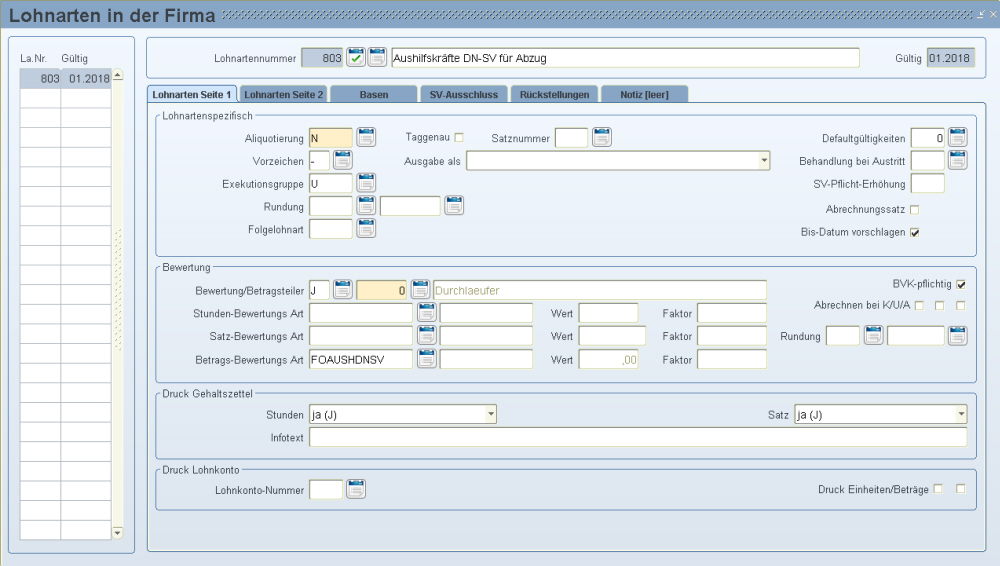Viewport: 1000px width, 566px height.
Task: Expand the Ausgabe als dropdown
Action: point(764,161)
